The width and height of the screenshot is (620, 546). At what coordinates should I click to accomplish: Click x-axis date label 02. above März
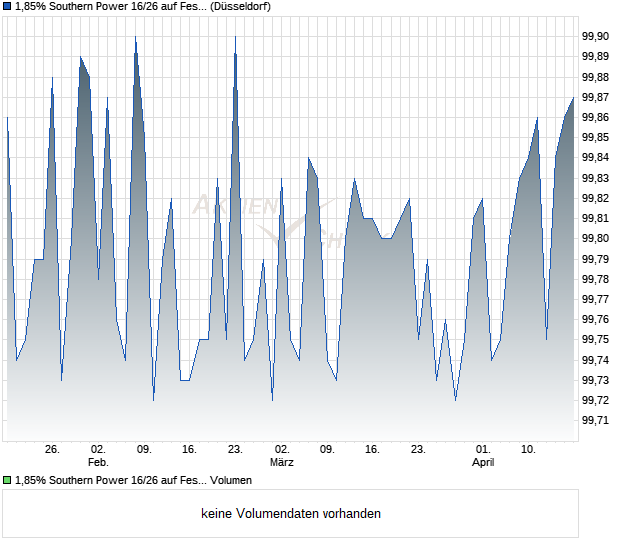[x=282, y=450]
